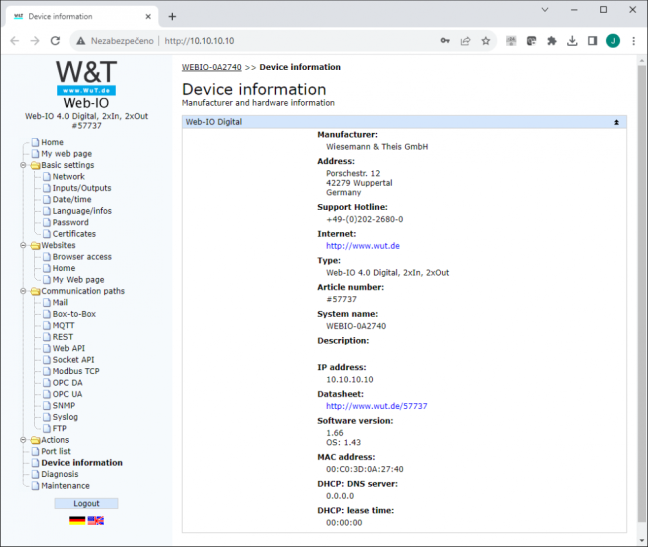Collapse the Web-IO Digital section arrow
Image resolution: width=648 pixels, height=547 pixels.
(616, 122)
